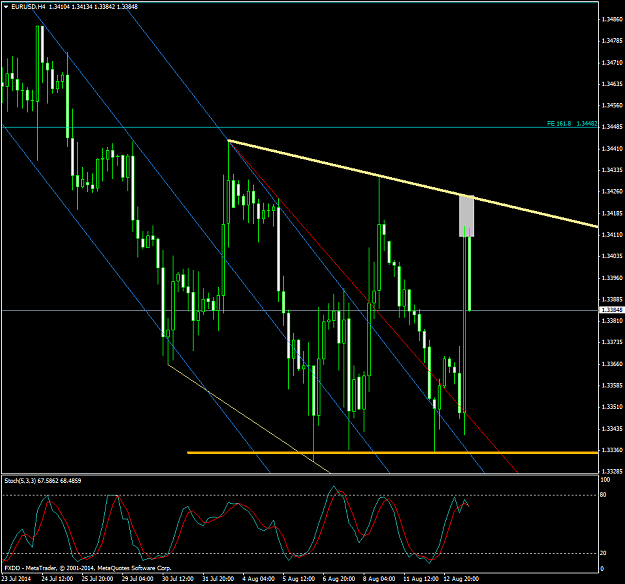625x584 pixels.
Task: Click the FXDD - MetaTrader copyright text
Action: (x=88, y=568)
